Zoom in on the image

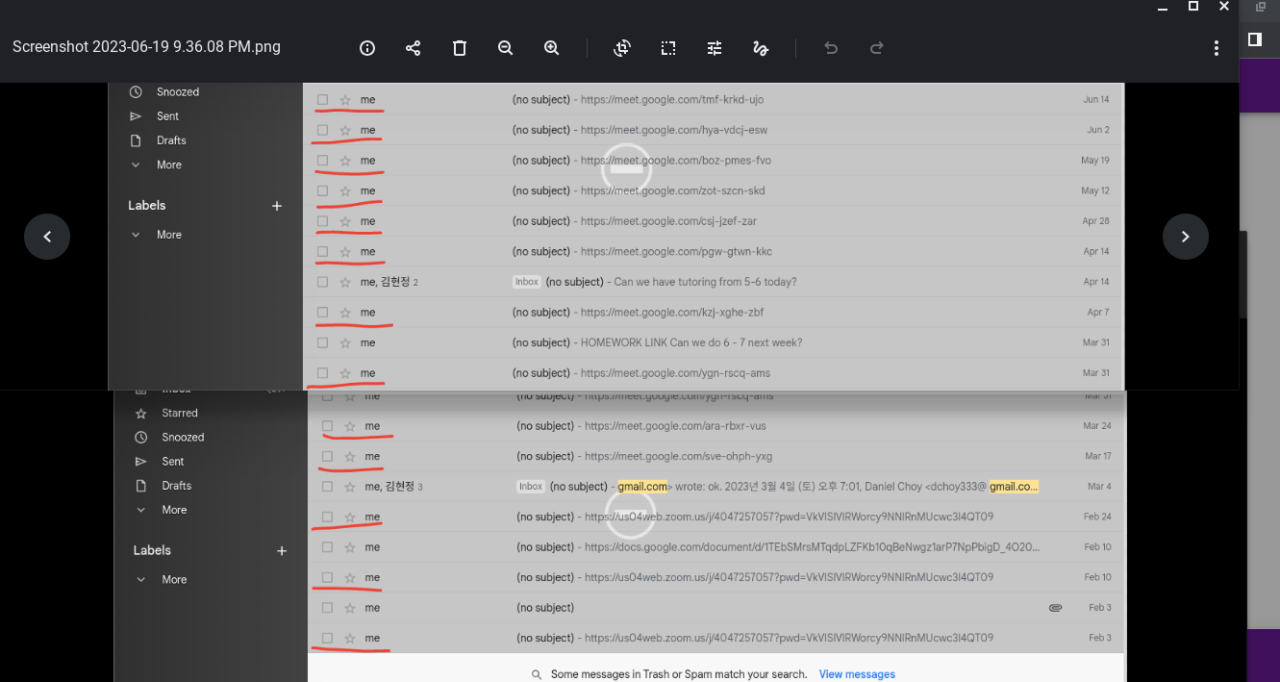[551, 48]
